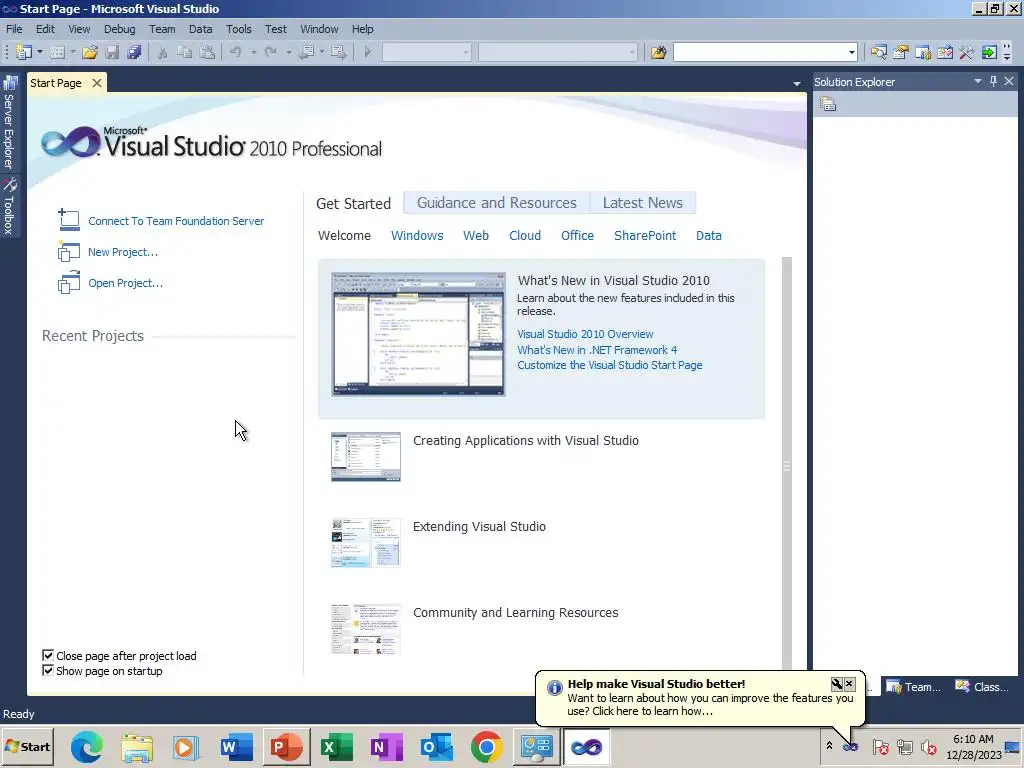Click the Save All toolbar icon

pyautogui.click(x=135, y=52)
